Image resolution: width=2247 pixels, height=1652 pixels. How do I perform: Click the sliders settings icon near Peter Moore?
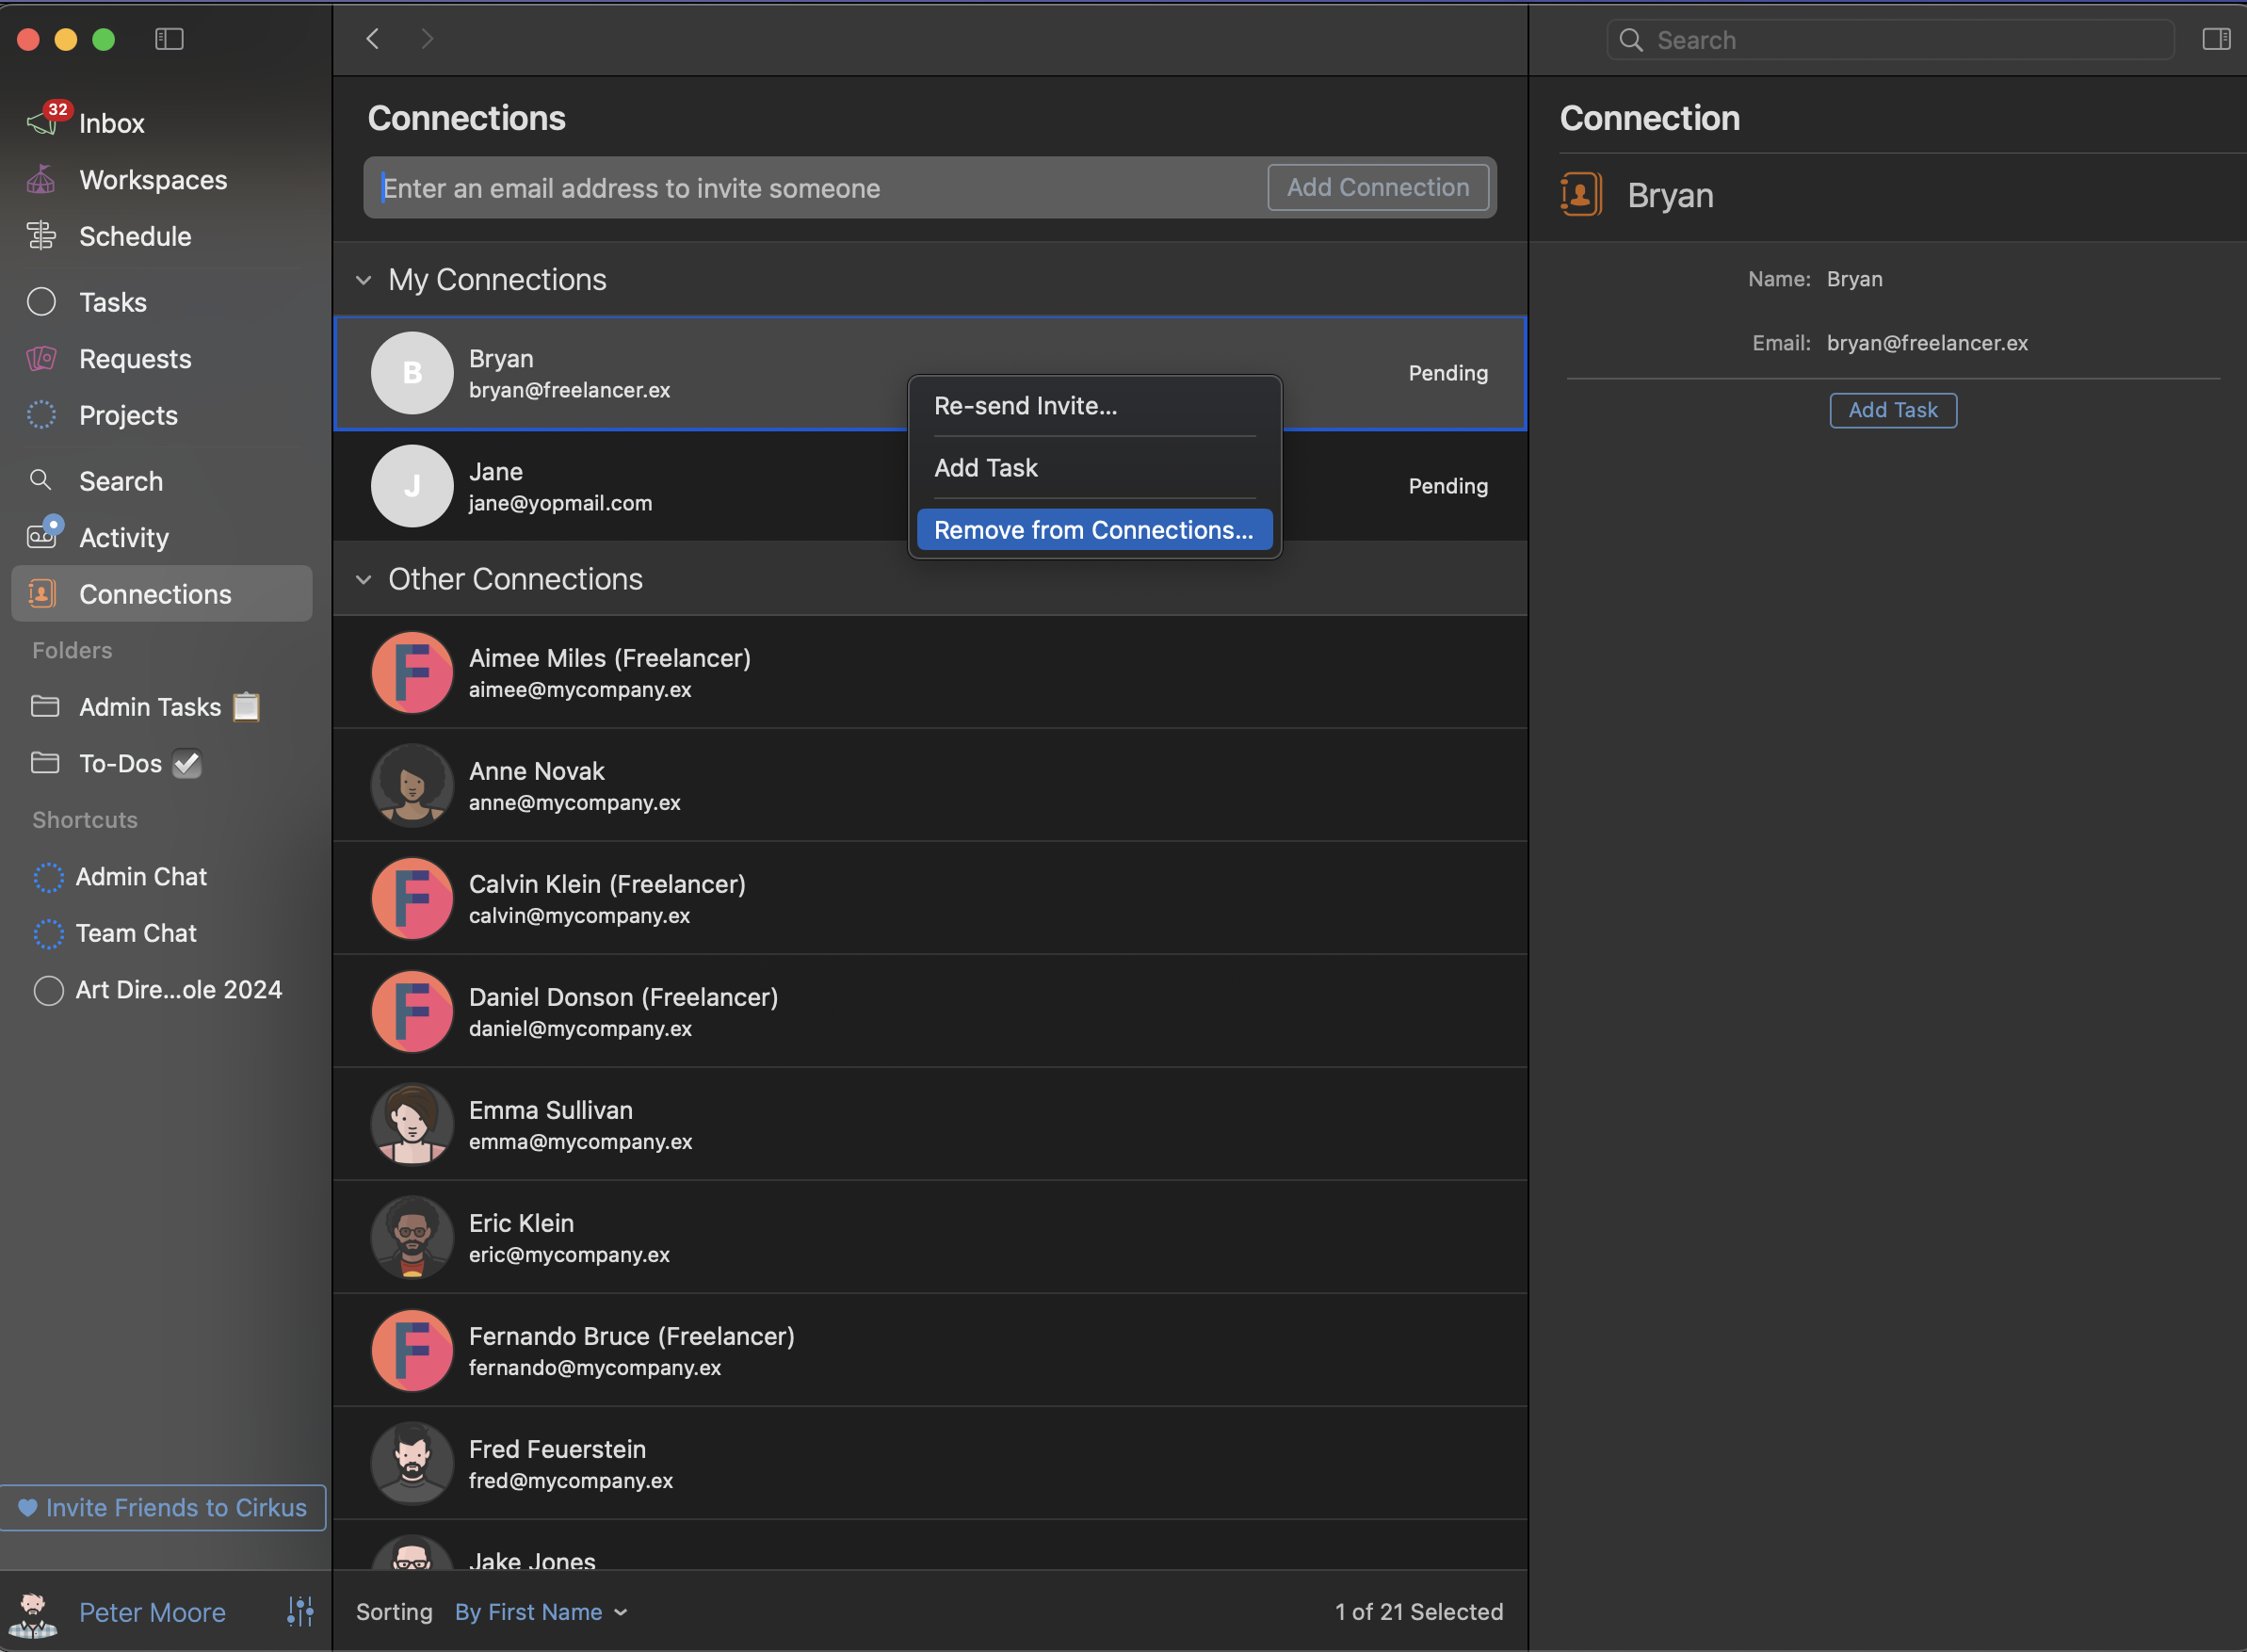(x=300, y=1611)
